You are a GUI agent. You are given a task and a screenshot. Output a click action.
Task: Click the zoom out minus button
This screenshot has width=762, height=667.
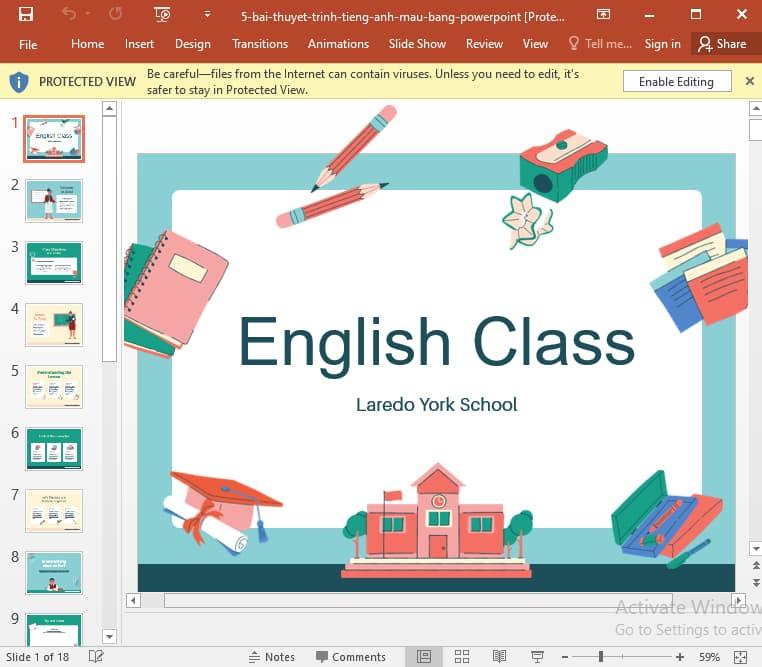565,657
